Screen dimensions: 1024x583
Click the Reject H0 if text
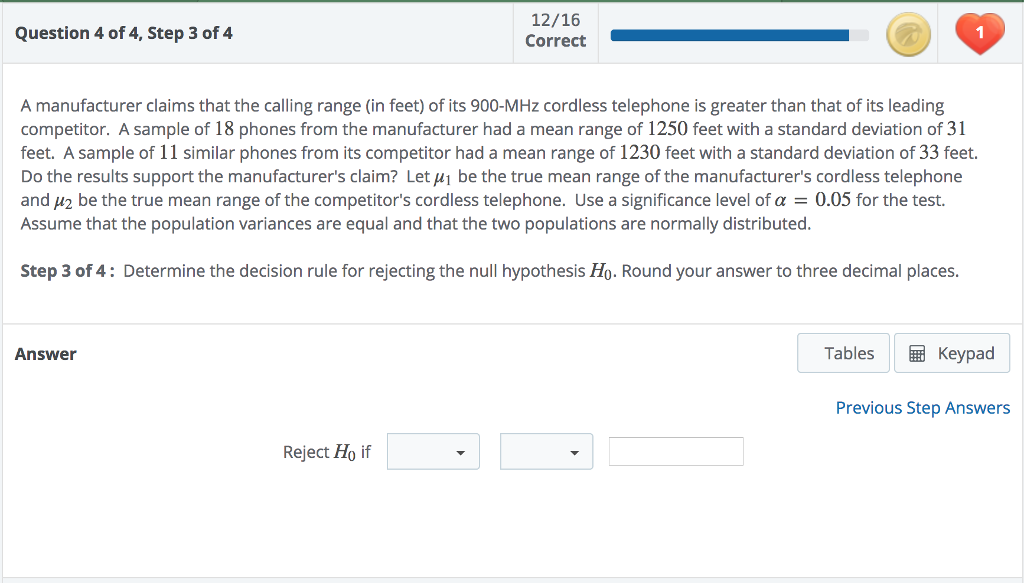326,451
